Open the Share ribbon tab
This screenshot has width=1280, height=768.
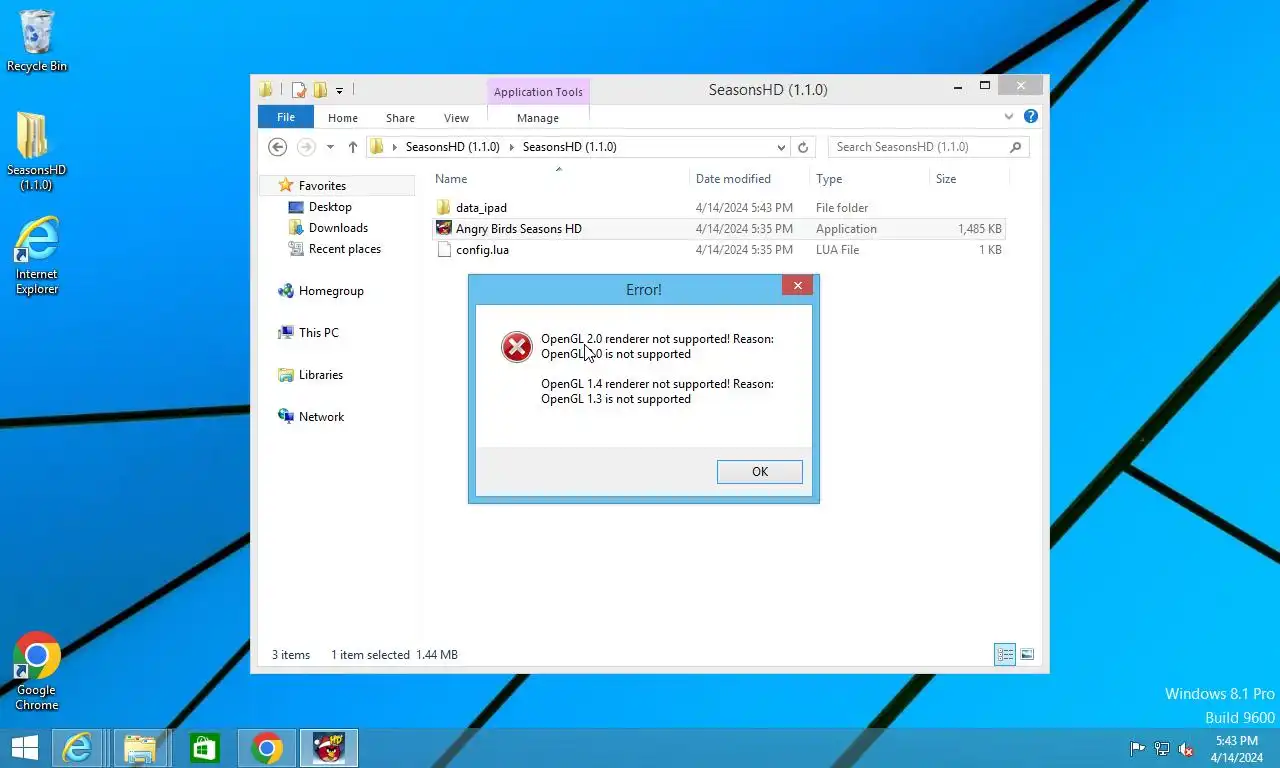pos(400,118)
